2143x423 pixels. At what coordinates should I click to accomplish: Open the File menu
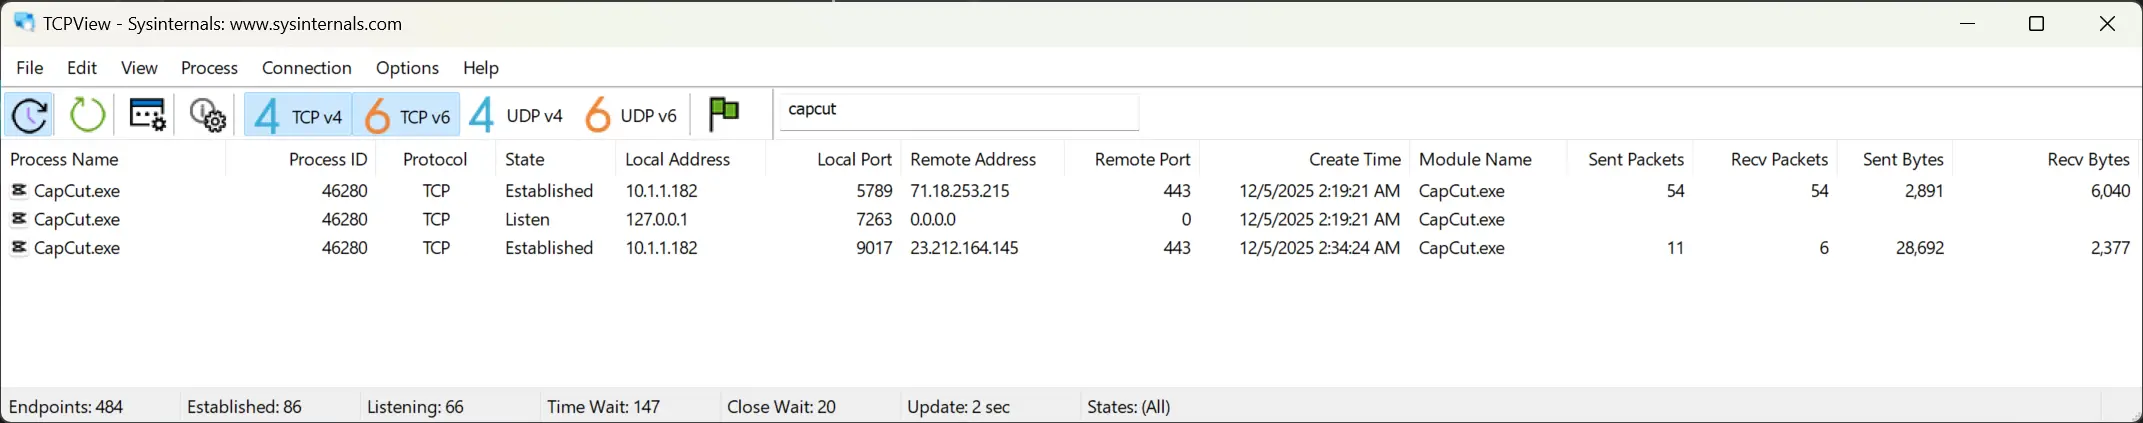coord(30,68)
